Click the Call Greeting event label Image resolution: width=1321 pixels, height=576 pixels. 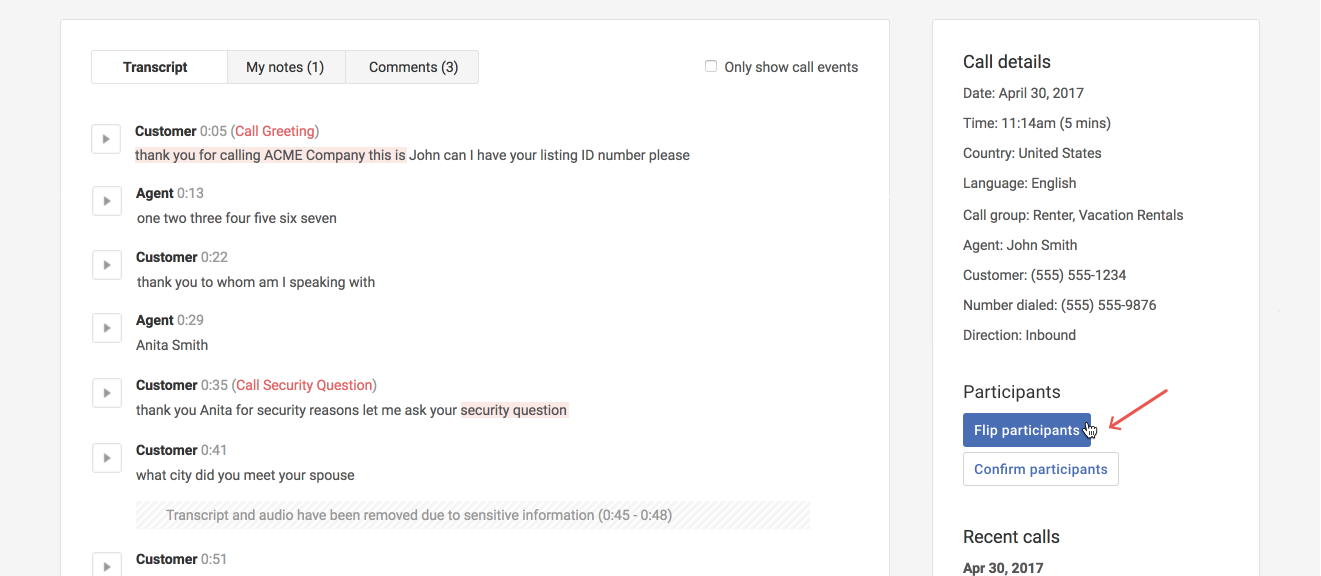click(x=275, y=131)
